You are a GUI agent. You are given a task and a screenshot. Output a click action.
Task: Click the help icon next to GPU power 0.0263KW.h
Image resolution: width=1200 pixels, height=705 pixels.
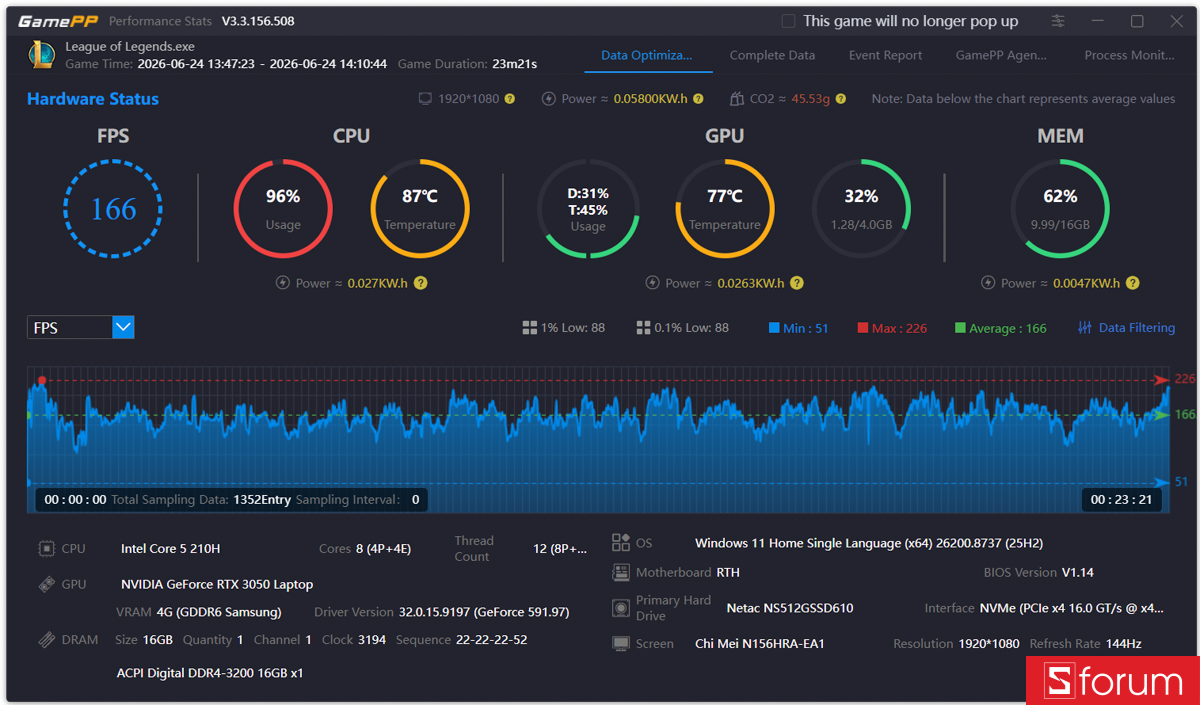click(797, 283)
